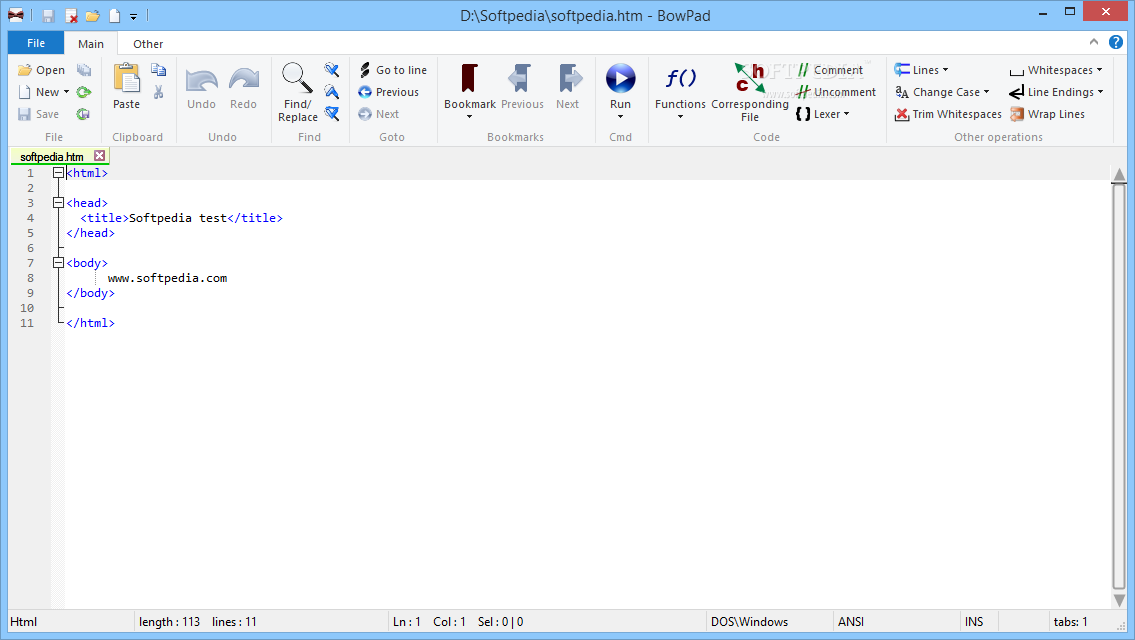This screenshot has height=640, width=1135.
Task: Click the bottom find magnifier icon
Action: (x=332, y=114)
